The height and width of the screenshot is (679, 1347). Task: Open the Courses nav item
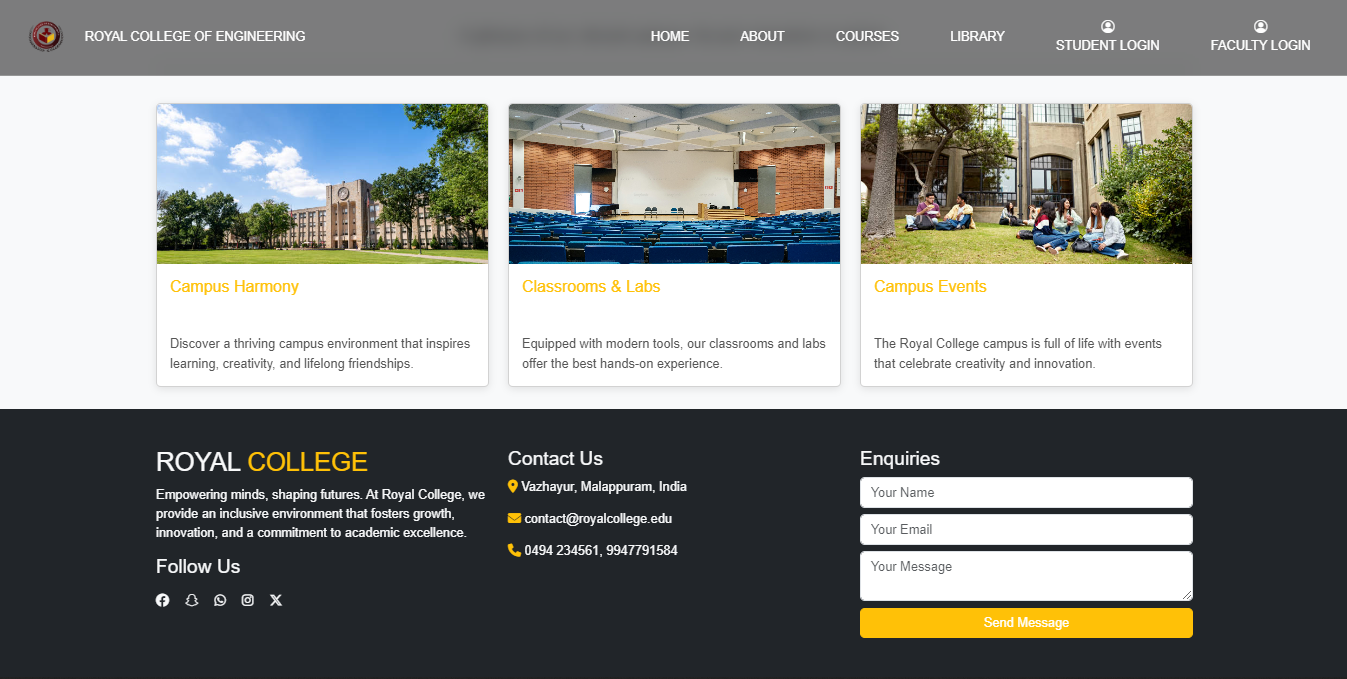click(x=867, y=36)
